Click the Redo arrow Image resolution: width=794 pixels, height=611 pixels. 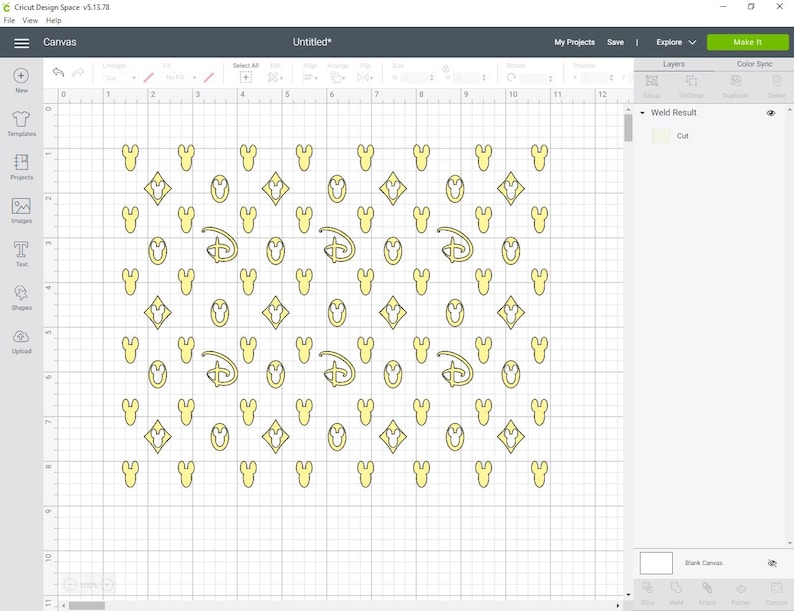(78, 72)
